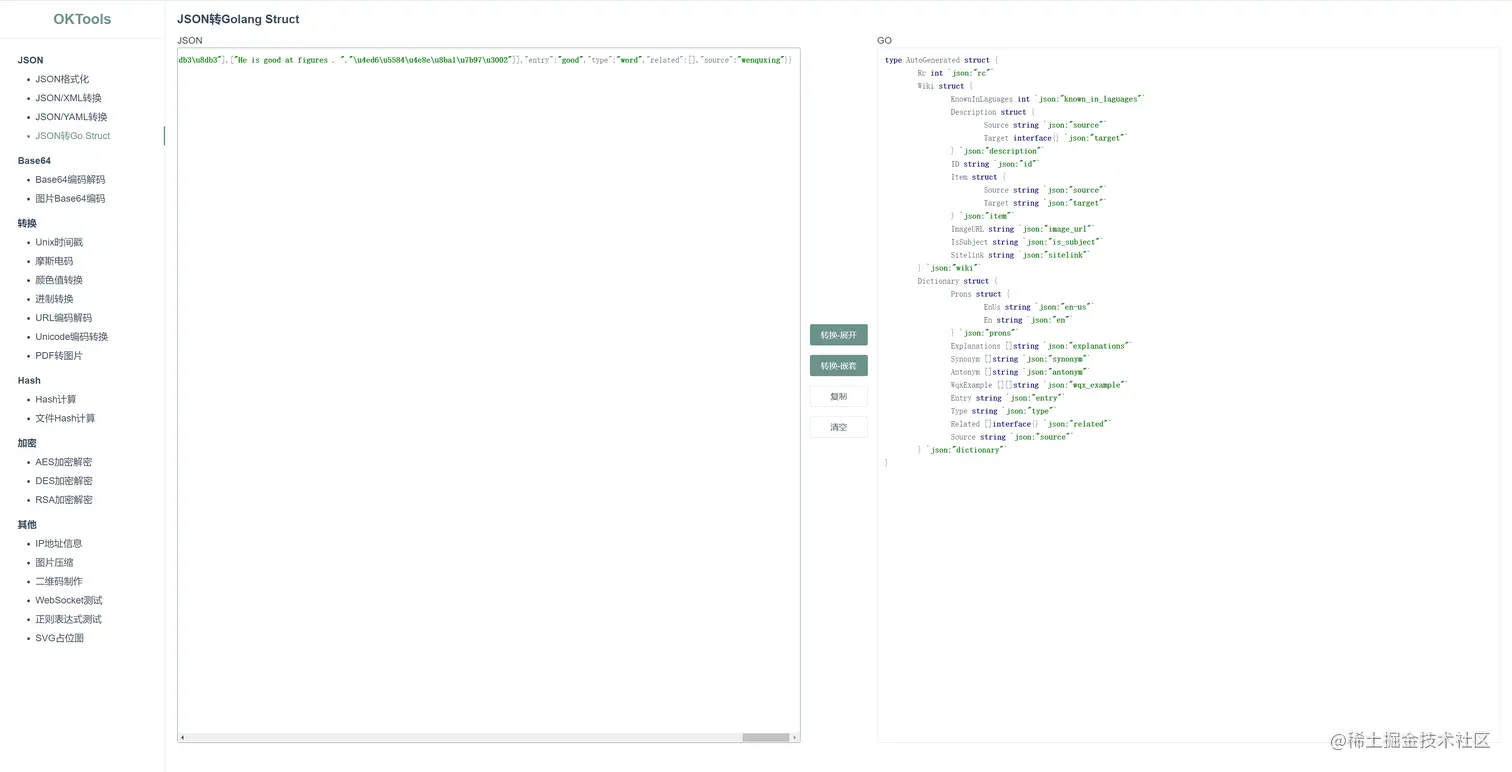Click the 'WqxExample [][]string' code line

1040,385
